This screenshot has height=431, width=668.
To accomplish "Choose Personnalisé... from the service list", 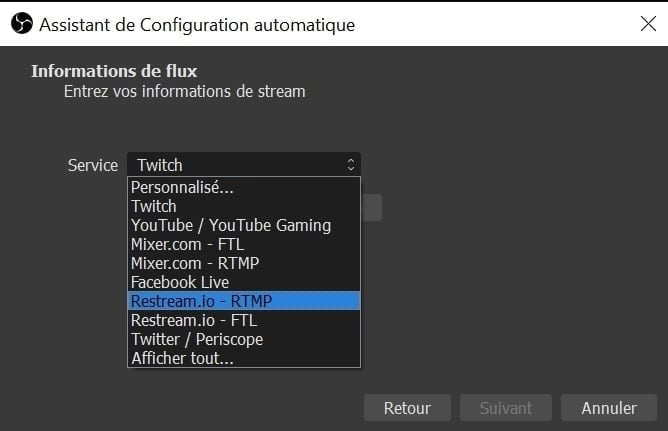I will [x=244, y=187].
